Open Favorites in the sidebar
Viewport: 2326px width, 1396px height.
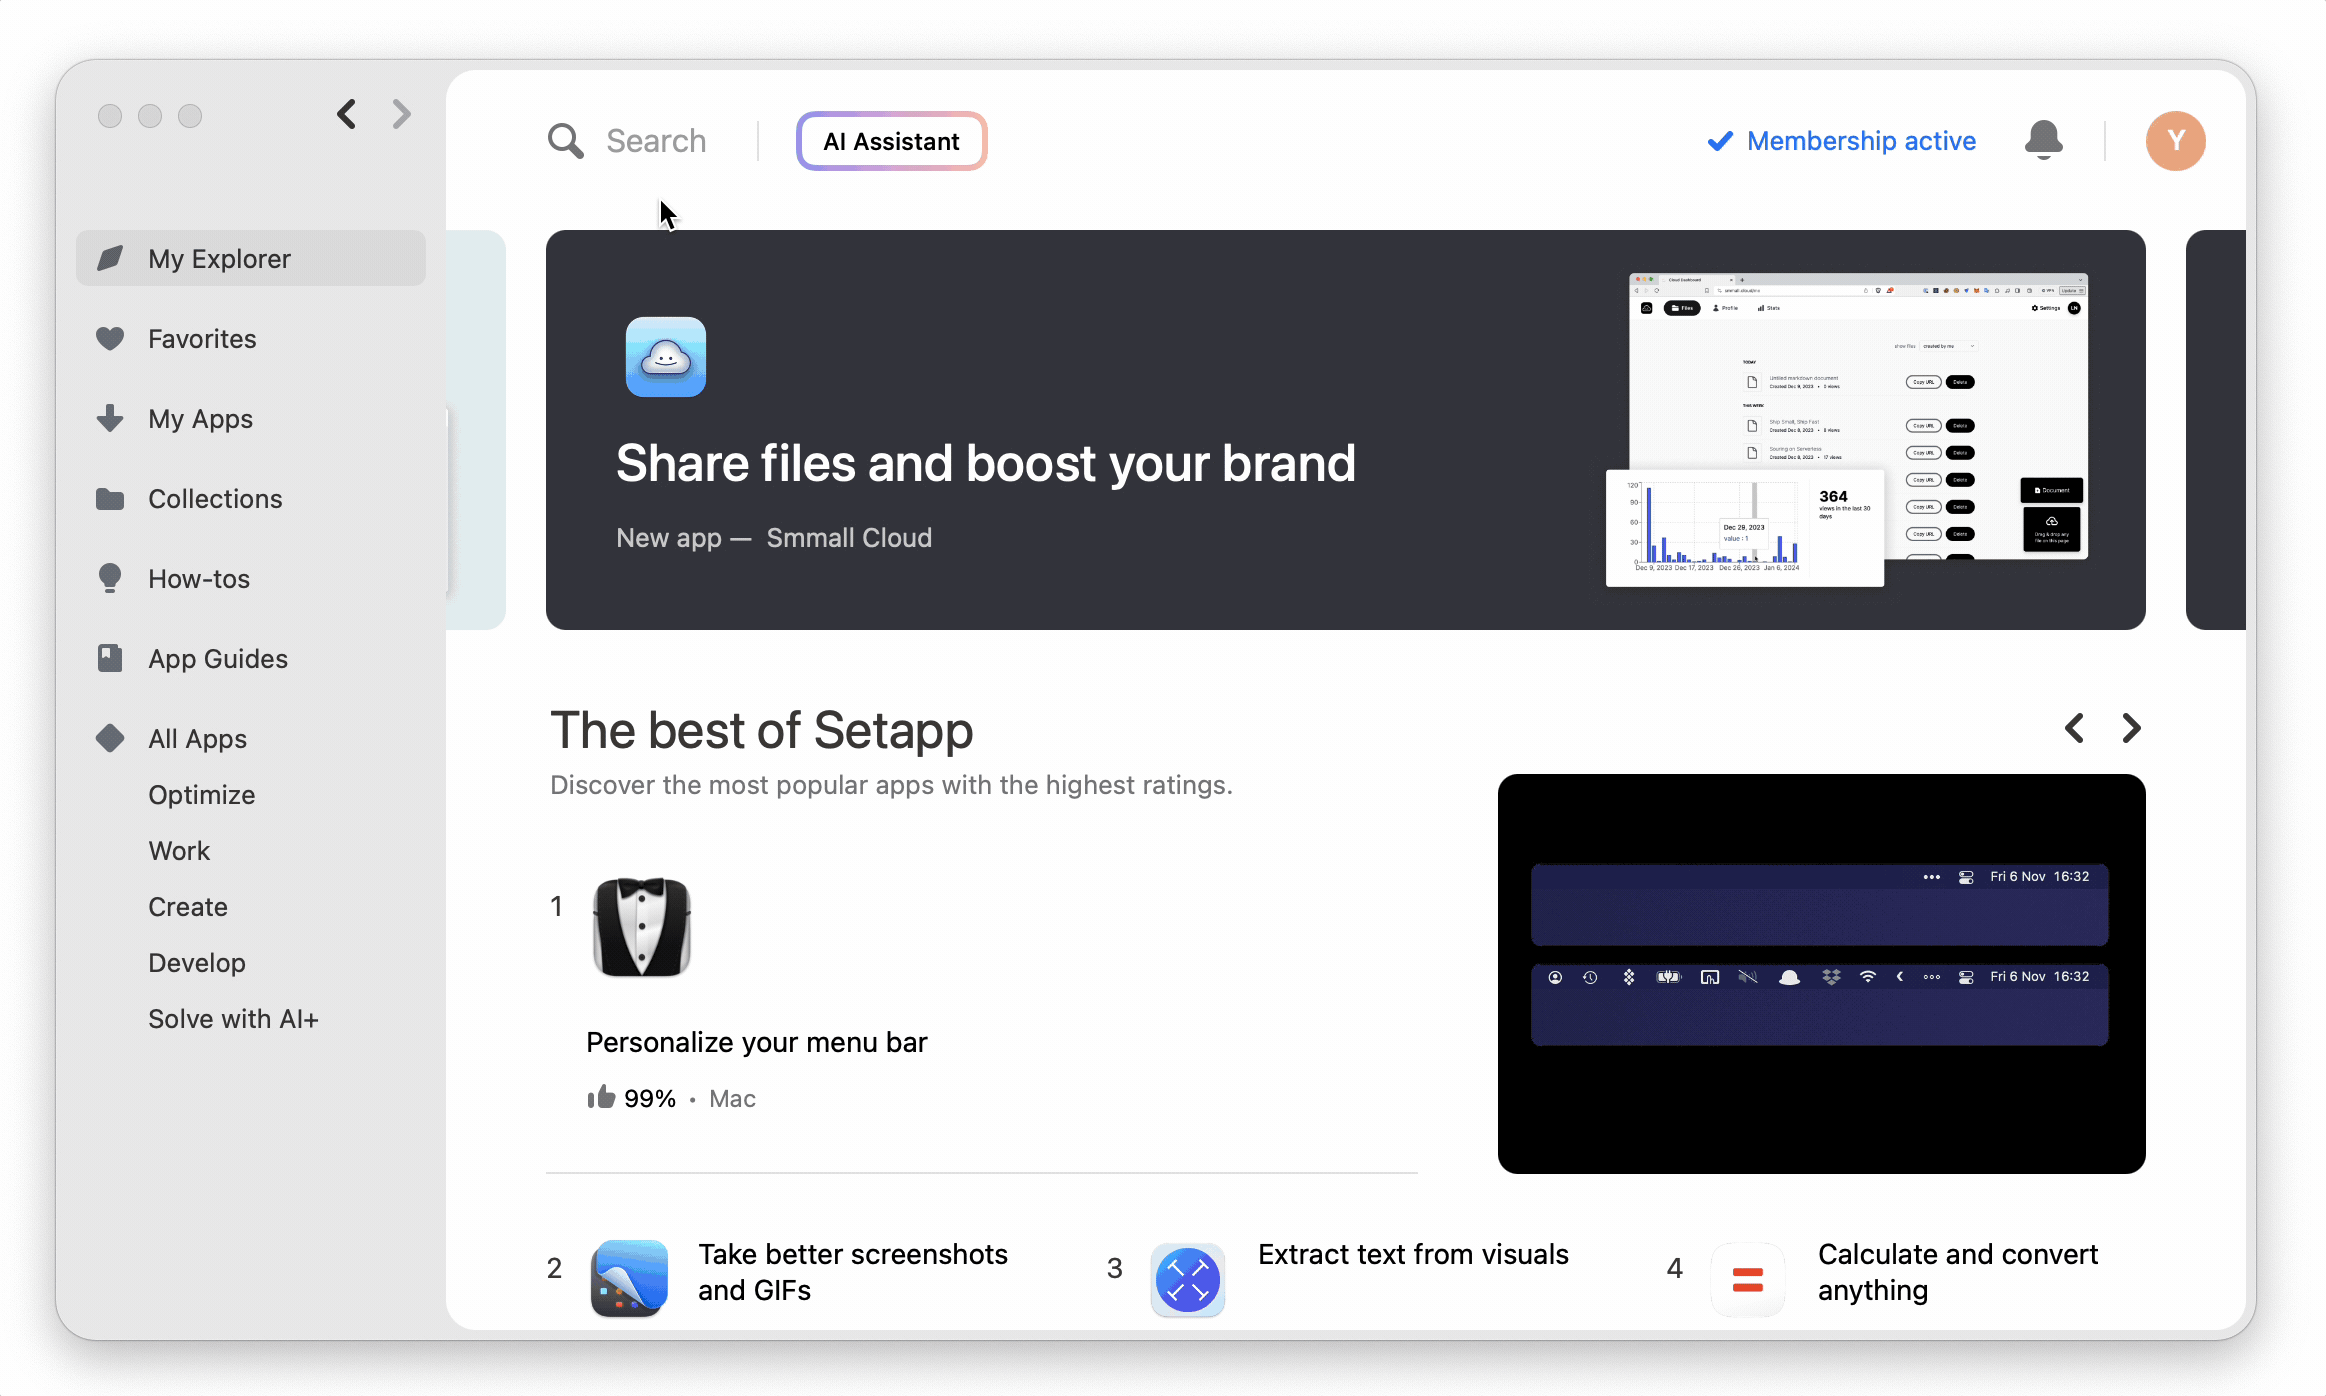[x=251, y=339]
